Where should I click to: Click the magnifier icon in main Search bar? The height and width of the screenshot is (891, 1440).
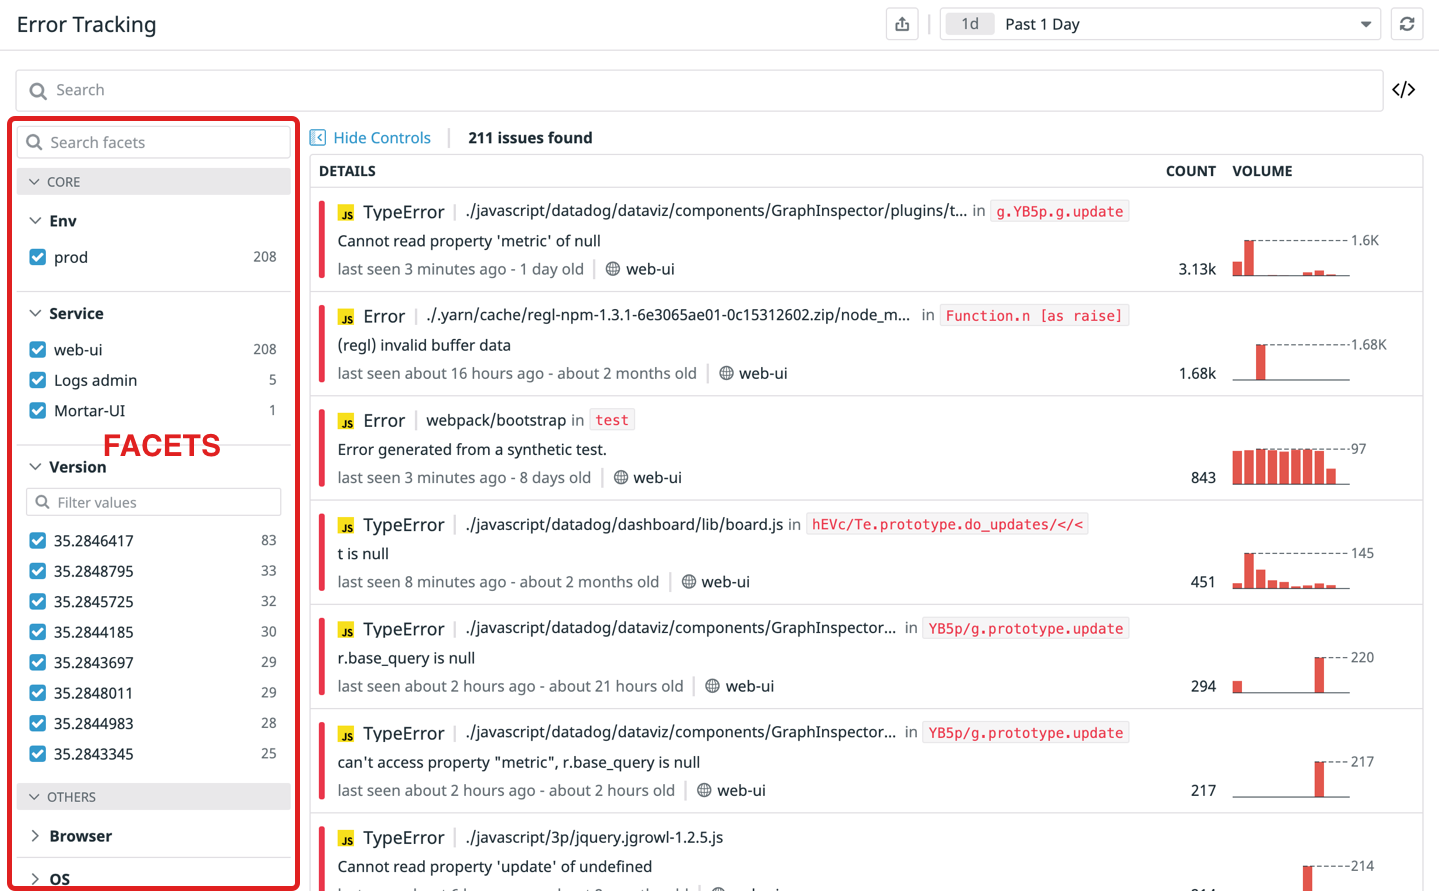[x=38, y=91]
